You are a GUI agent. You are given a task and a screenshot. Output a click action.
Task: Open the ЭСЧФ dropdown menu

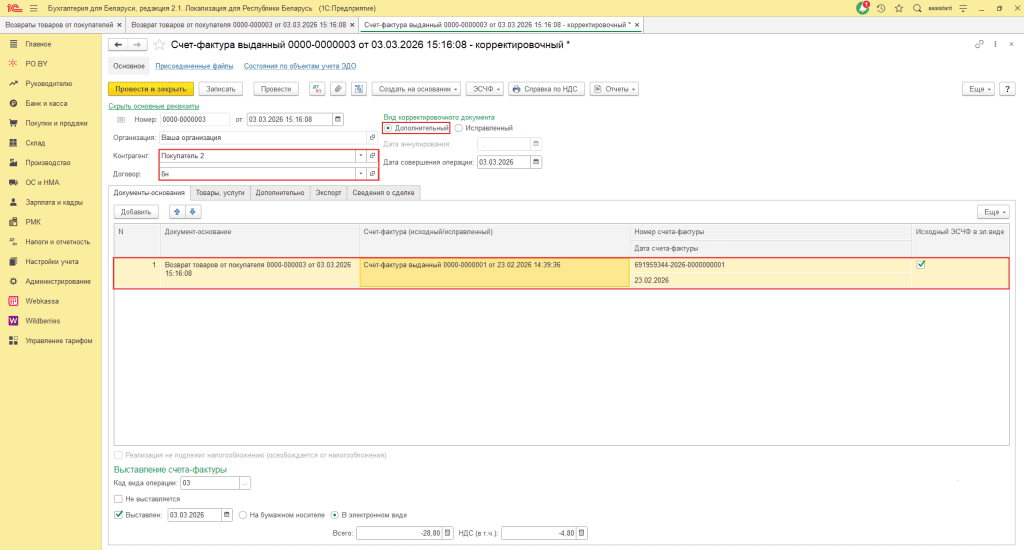[484, 89]
